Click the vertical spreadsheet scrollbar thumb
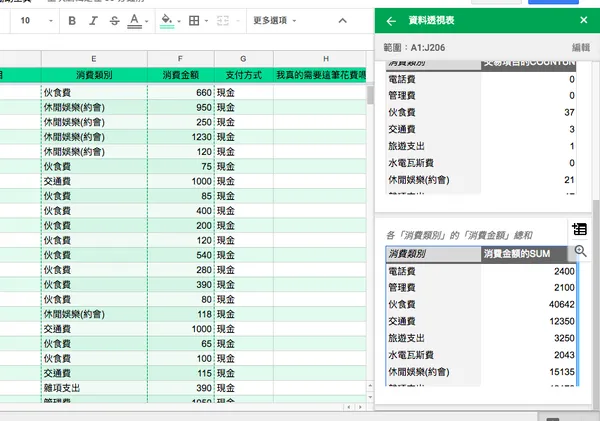 [370, 95]
